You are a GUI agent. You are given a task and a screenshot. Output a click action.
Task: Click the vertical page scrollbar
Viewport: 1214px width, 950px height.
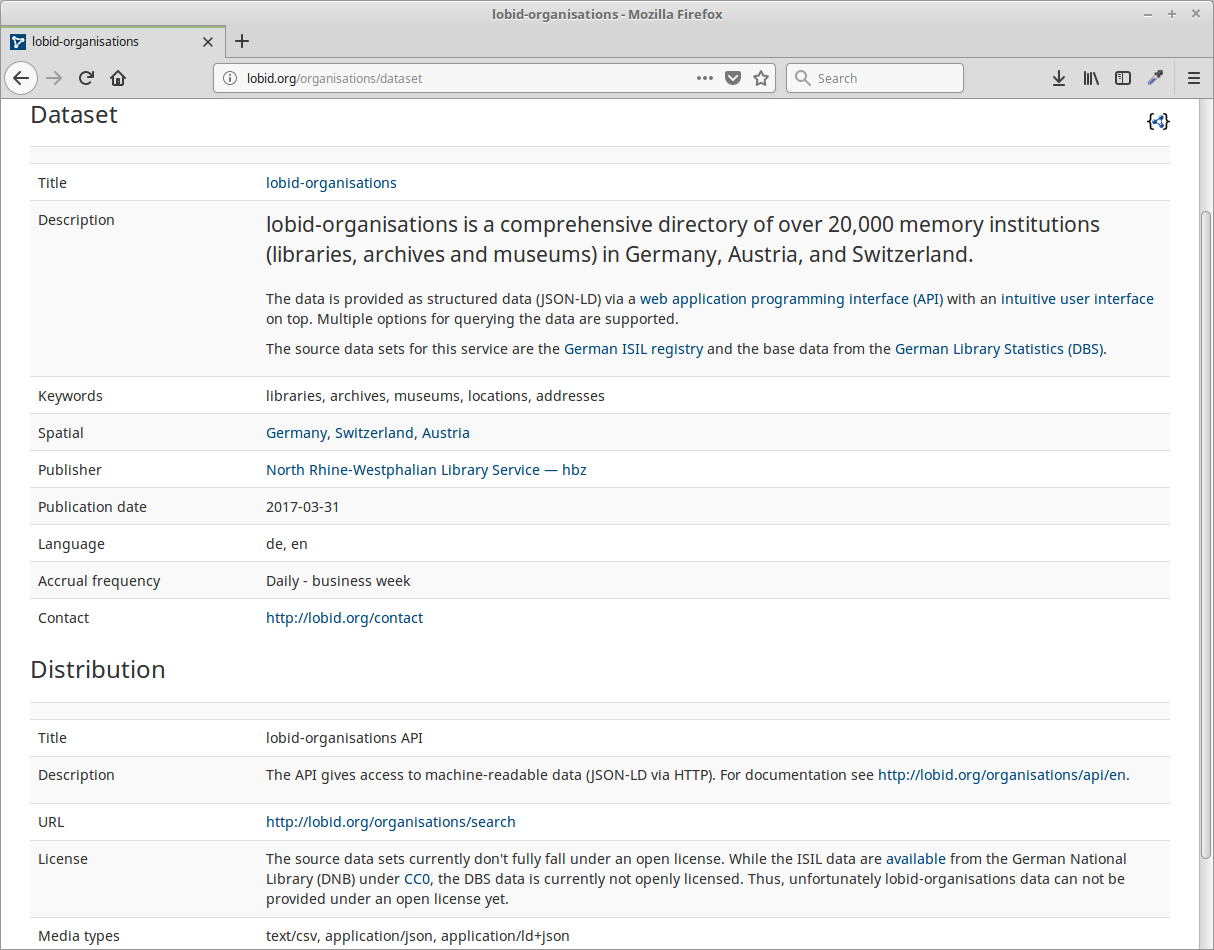tap(1206, 500)
